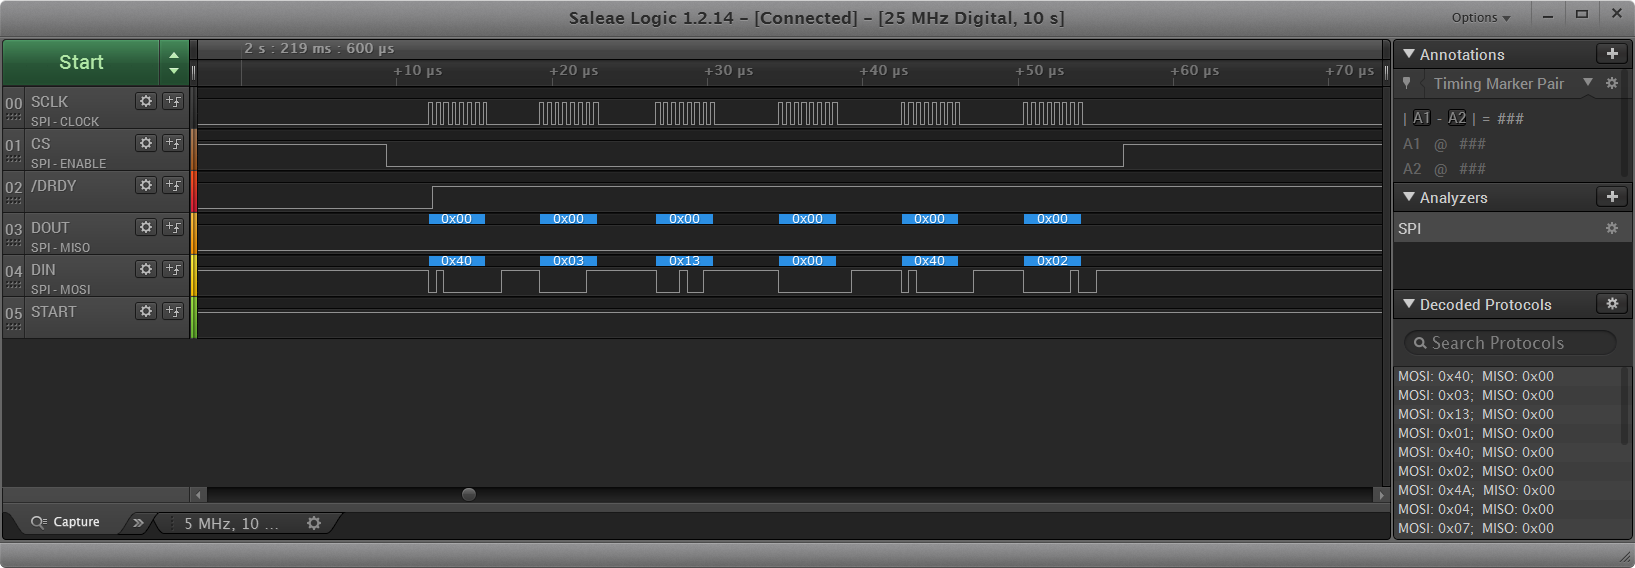Image resolution: width=1635 pixels, height=568 pixels.
Task: Select decoded row MOSI: 0x04
Action: pyautogui.click(x=1476, y=509)
